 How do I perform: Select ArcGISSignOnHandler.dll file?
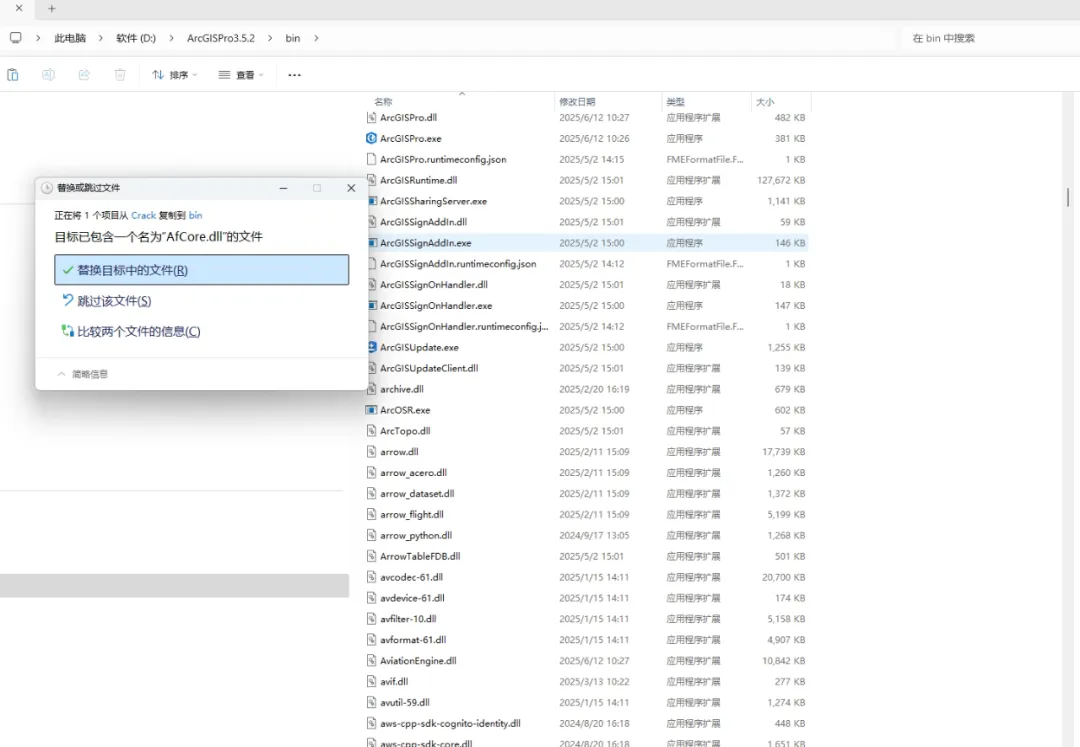point(434,284)
